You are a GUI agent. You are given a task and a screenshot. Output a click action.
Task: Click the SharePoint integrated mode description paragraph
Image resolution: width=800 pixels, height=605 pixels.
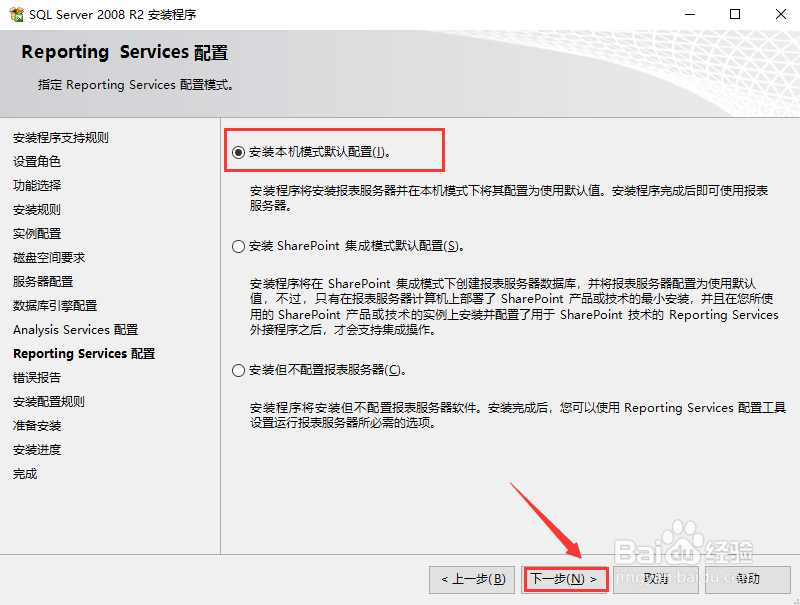pyautogui.click(x=514, y=307)
